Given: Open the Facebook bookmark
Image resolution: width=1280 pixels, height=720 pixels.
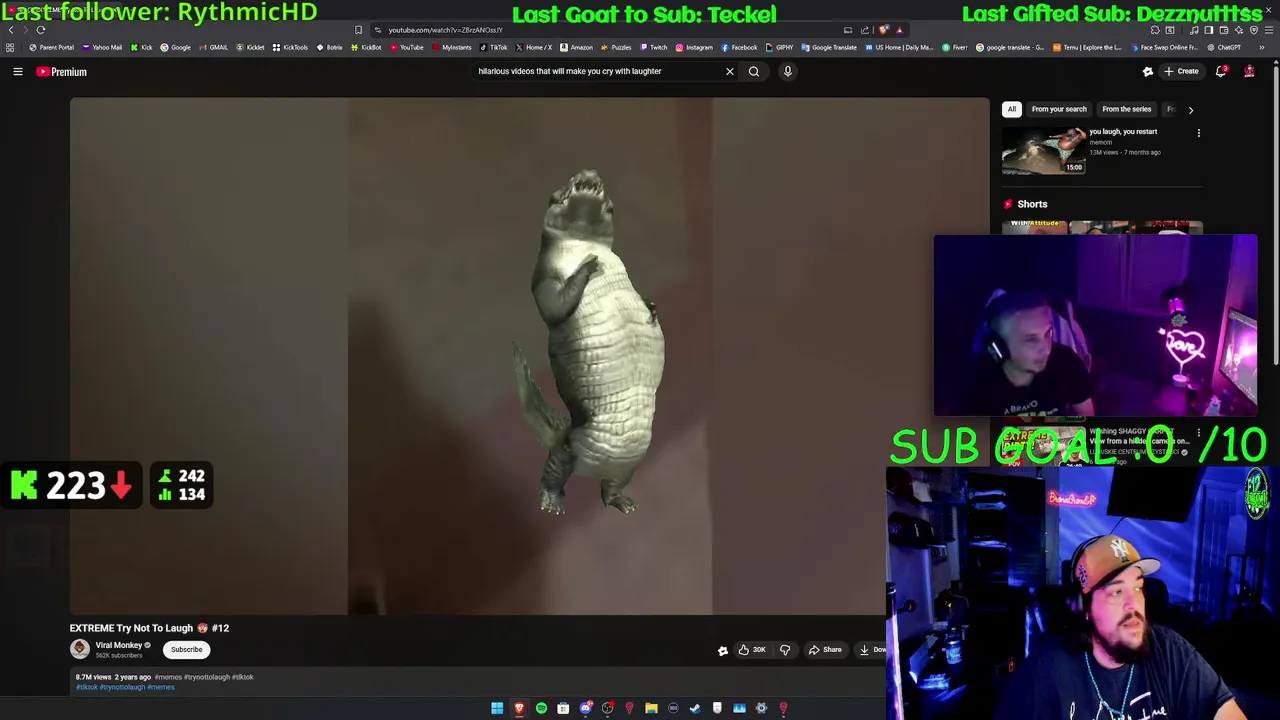Looking at the screenshot, I should (739, 47).
